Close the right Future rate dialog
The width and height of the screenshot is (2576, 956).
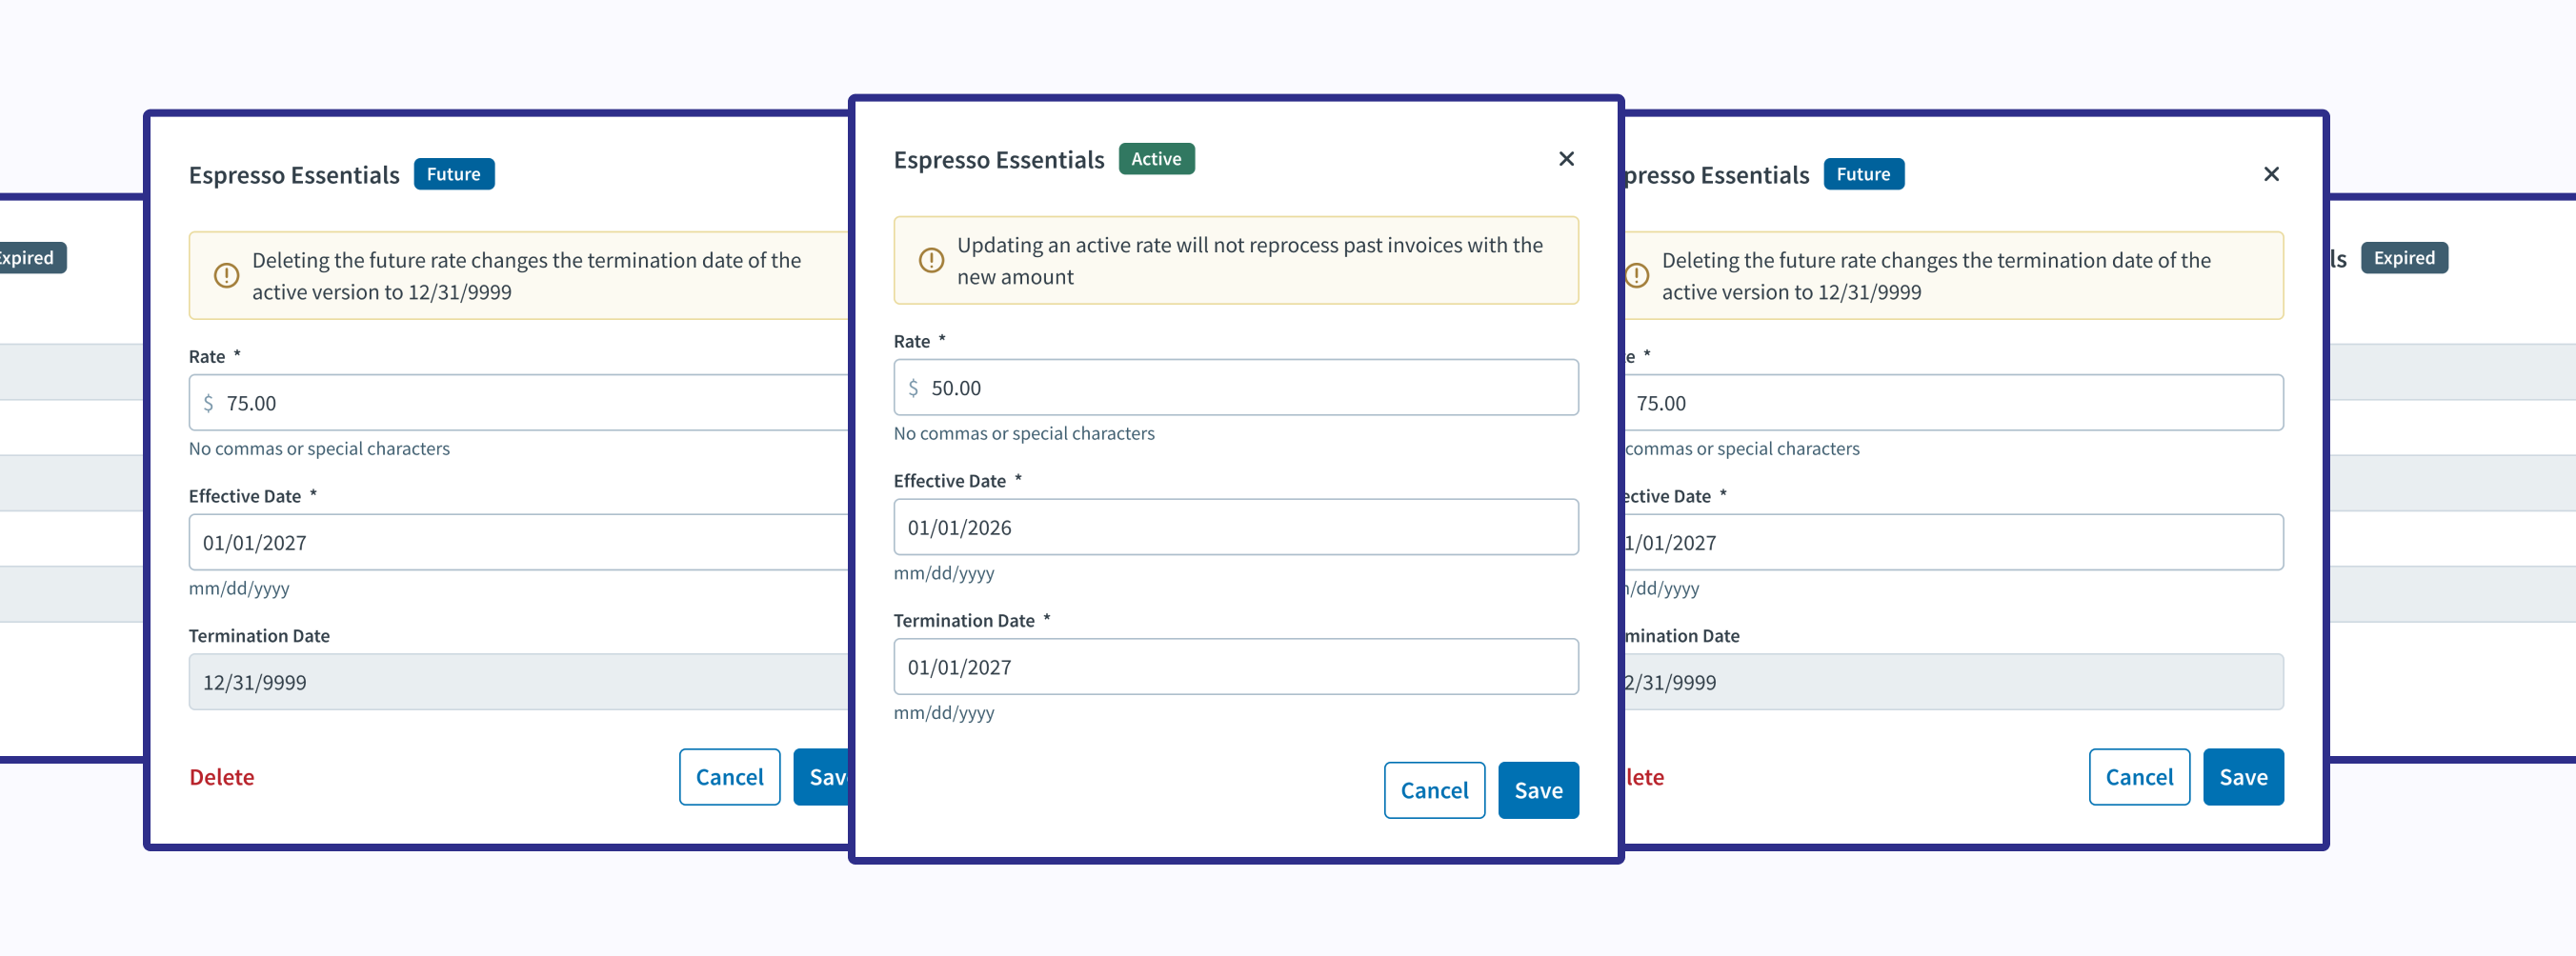click(x=2271, y=174)
